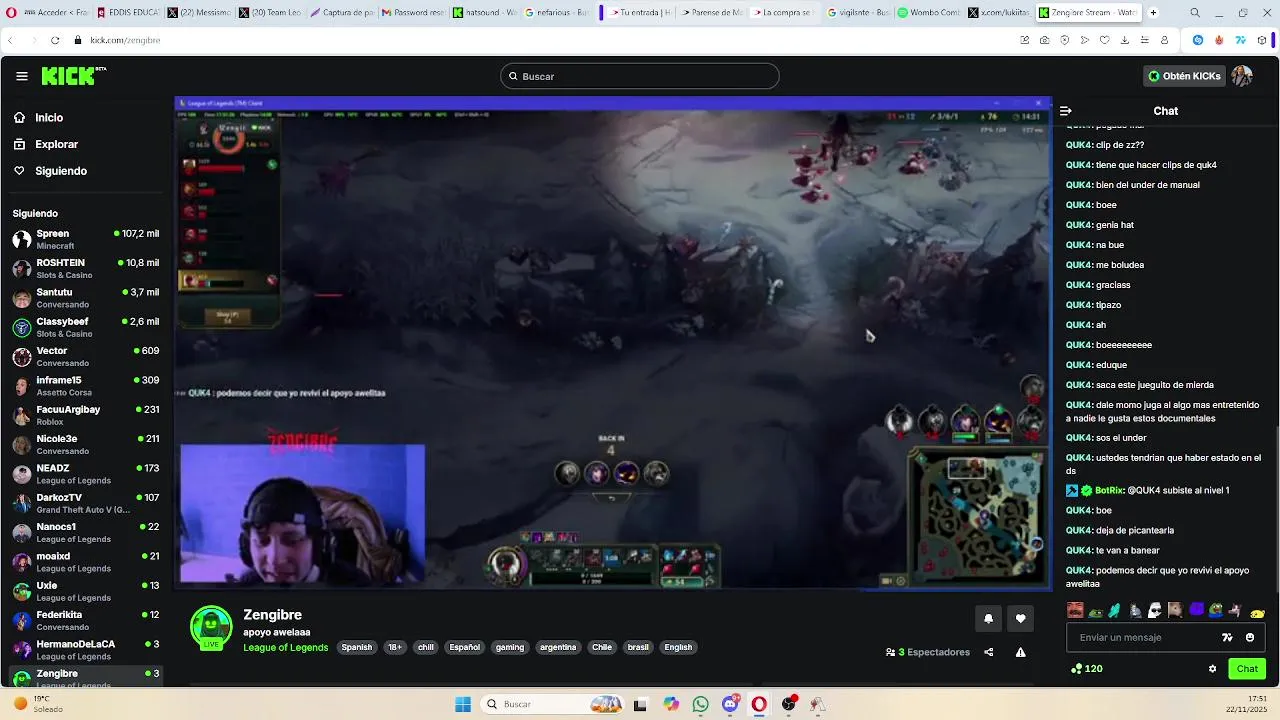Open WhatsApp from the taskbar

(x=700, y=704)
